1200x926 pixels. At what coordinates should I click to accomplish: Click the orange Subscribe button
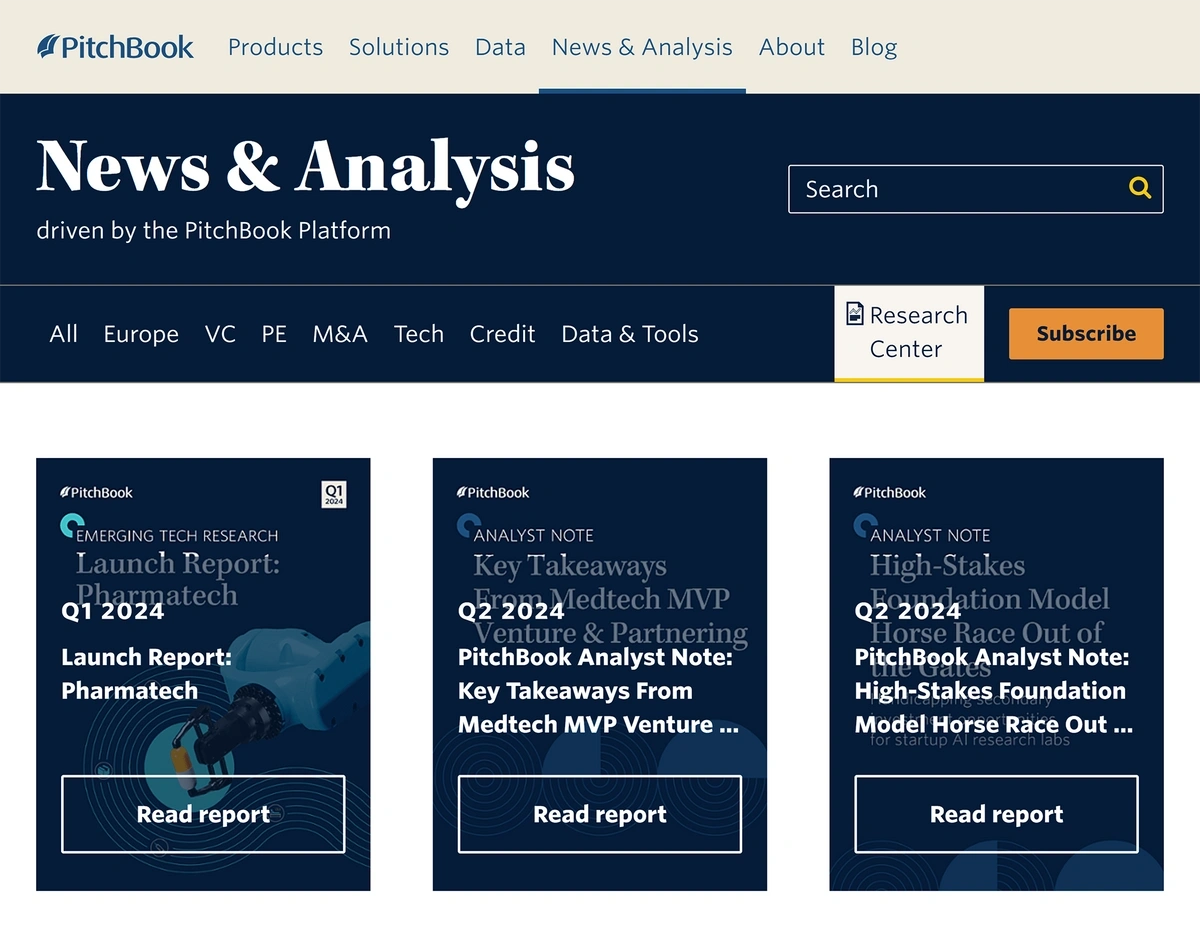click(1086, 334)
